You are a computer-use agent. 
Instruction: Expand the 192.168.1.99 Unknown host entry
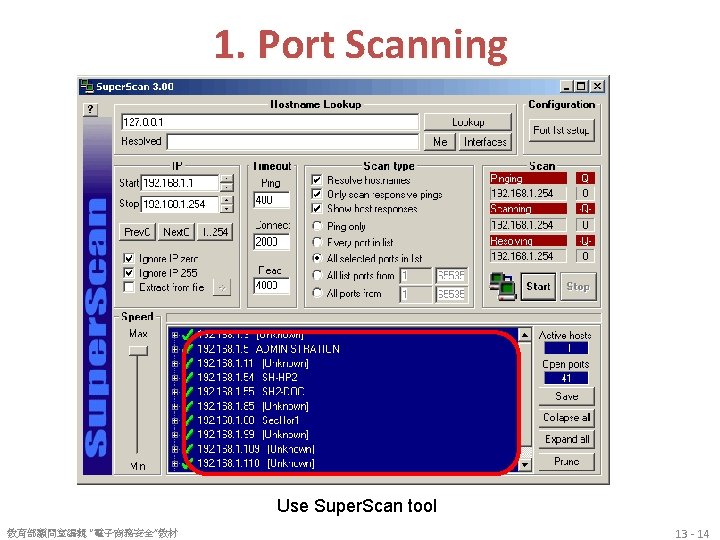coord(175,434)
